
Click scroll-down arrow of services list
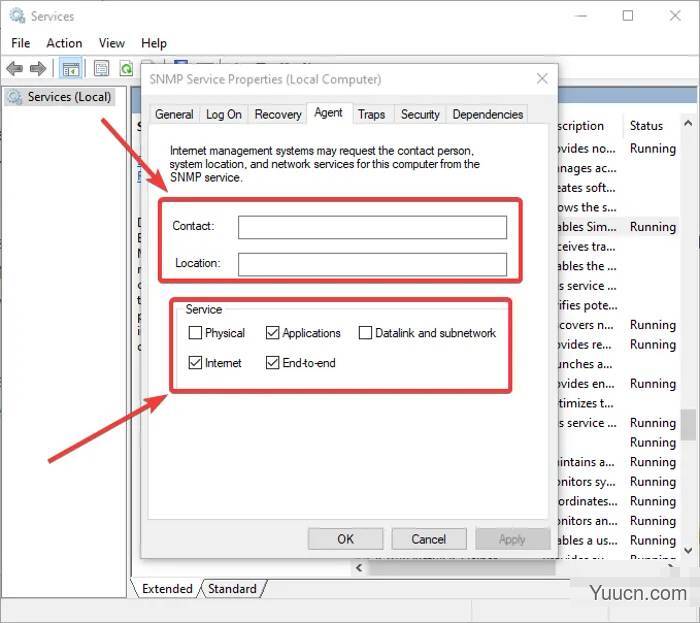click(688, 551)
